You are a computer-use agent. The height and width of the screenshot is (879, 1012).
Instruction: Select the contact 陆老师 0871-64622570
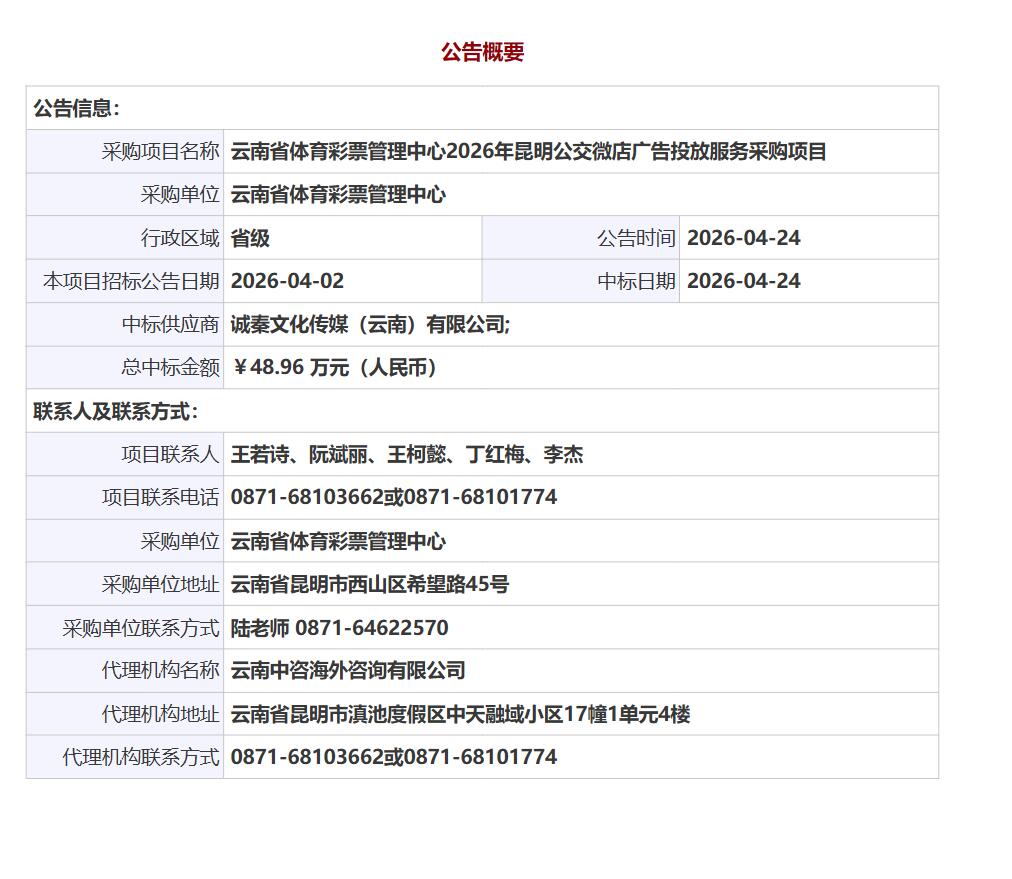coord(339,628)
